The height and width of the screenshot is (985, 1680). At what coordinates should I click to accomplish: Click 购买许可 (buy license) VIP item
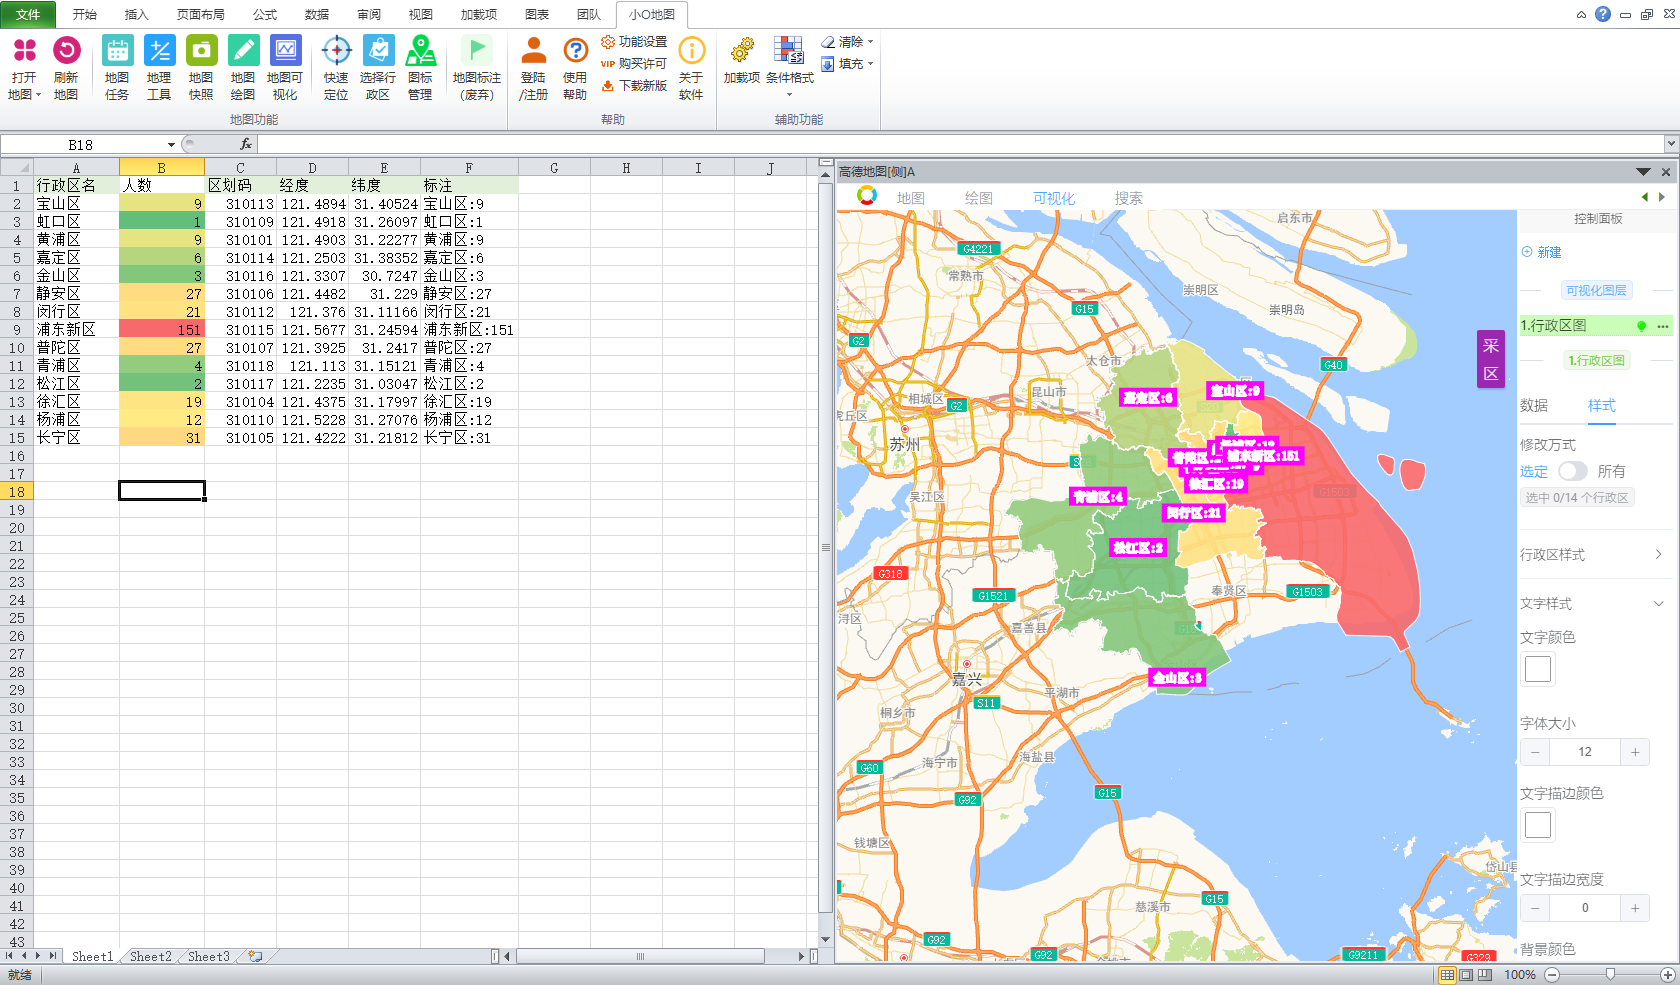click(x=634, y=64)
